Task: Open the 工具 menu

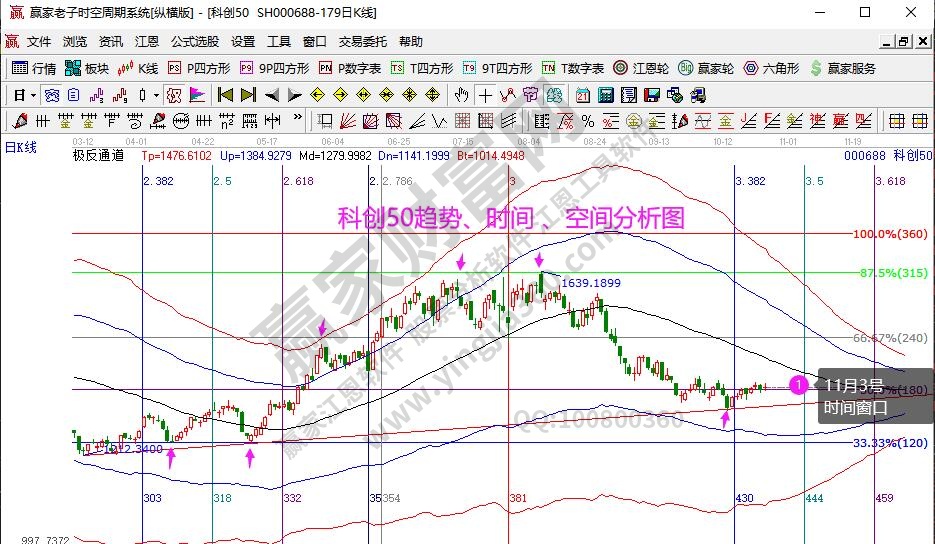Action: pos(278,42)
